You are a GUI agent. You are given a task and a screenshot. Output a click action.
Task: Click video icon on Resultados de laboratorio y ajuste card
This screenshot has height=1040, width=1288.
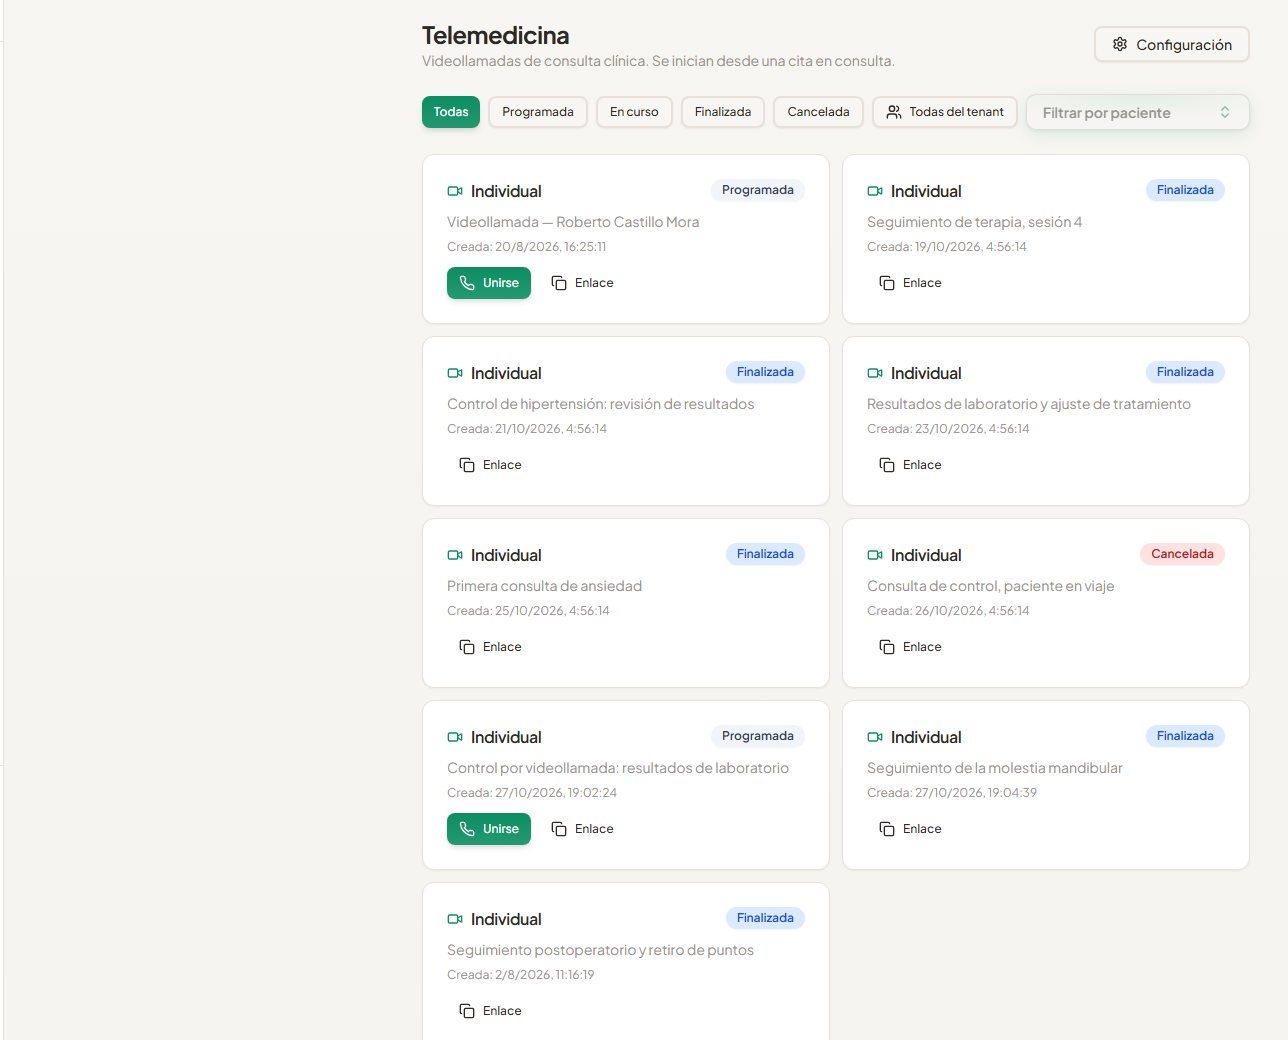(x=875, y=373)
